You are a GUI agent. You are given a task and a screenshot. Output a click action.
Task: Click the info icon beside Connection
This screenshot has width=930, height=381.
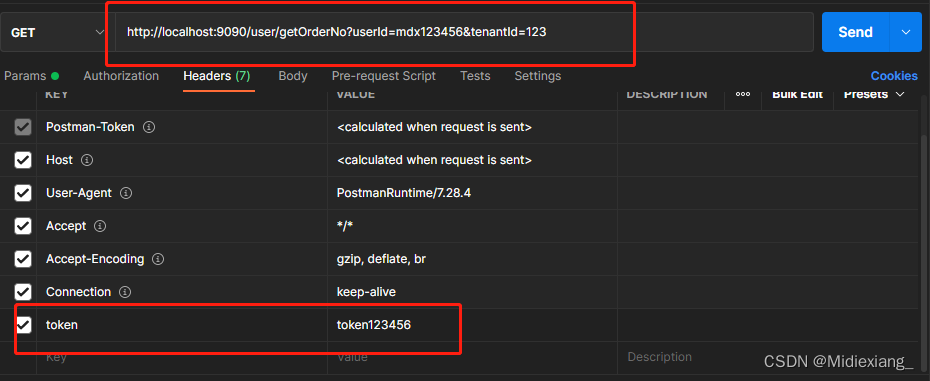125,292
